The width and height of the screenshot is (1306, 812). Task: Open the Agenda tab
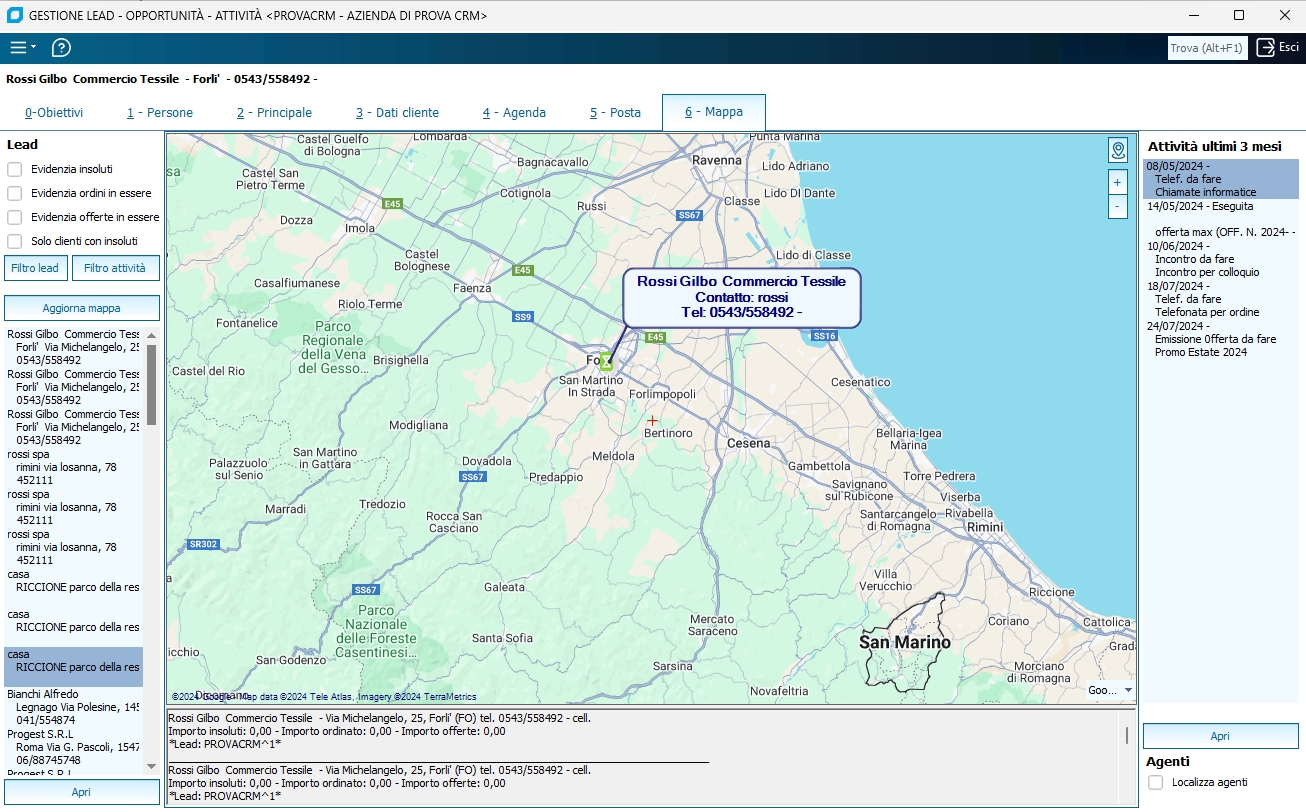point(514,113)
